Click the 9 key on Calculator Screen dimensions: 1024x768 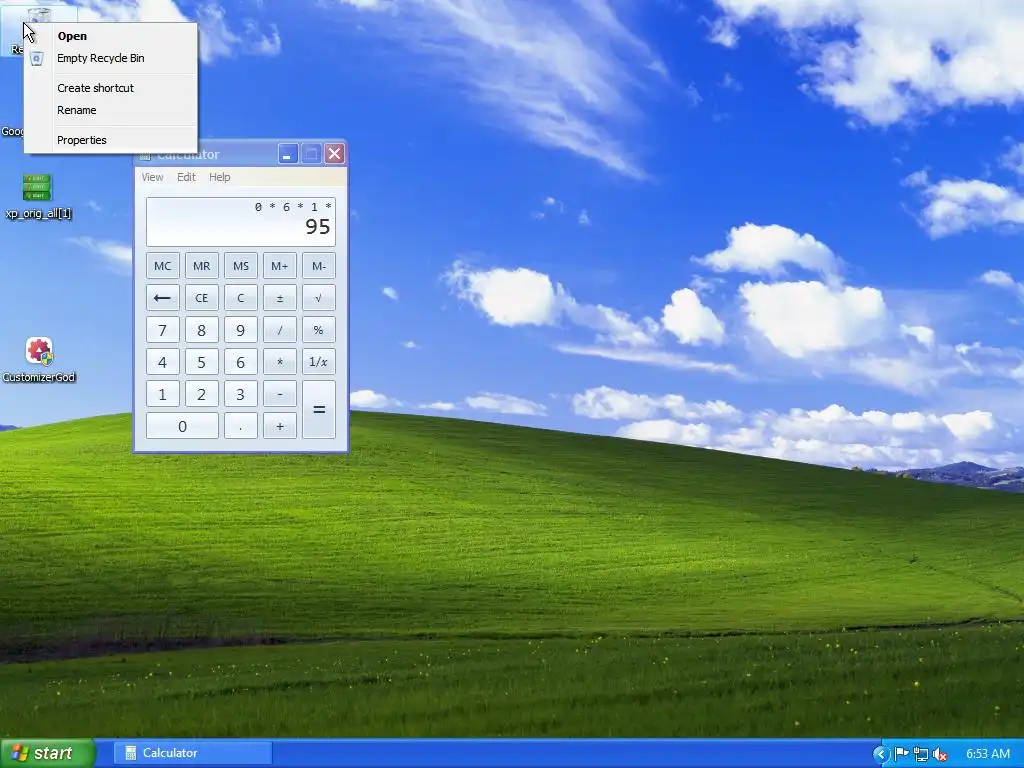241,330
